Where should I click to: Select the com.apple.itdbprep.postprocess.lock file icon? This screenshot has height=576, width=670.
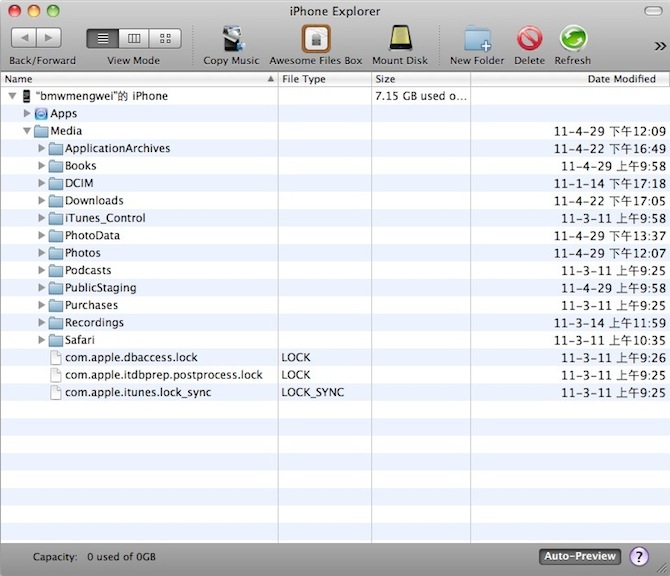tap(56, 375)
